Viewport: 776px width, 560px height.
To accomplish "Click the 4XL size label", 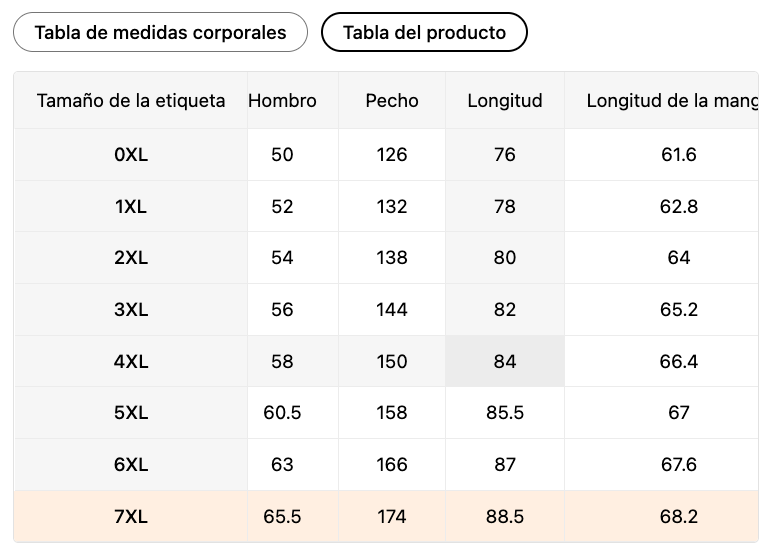I will (x=131, y=362).
